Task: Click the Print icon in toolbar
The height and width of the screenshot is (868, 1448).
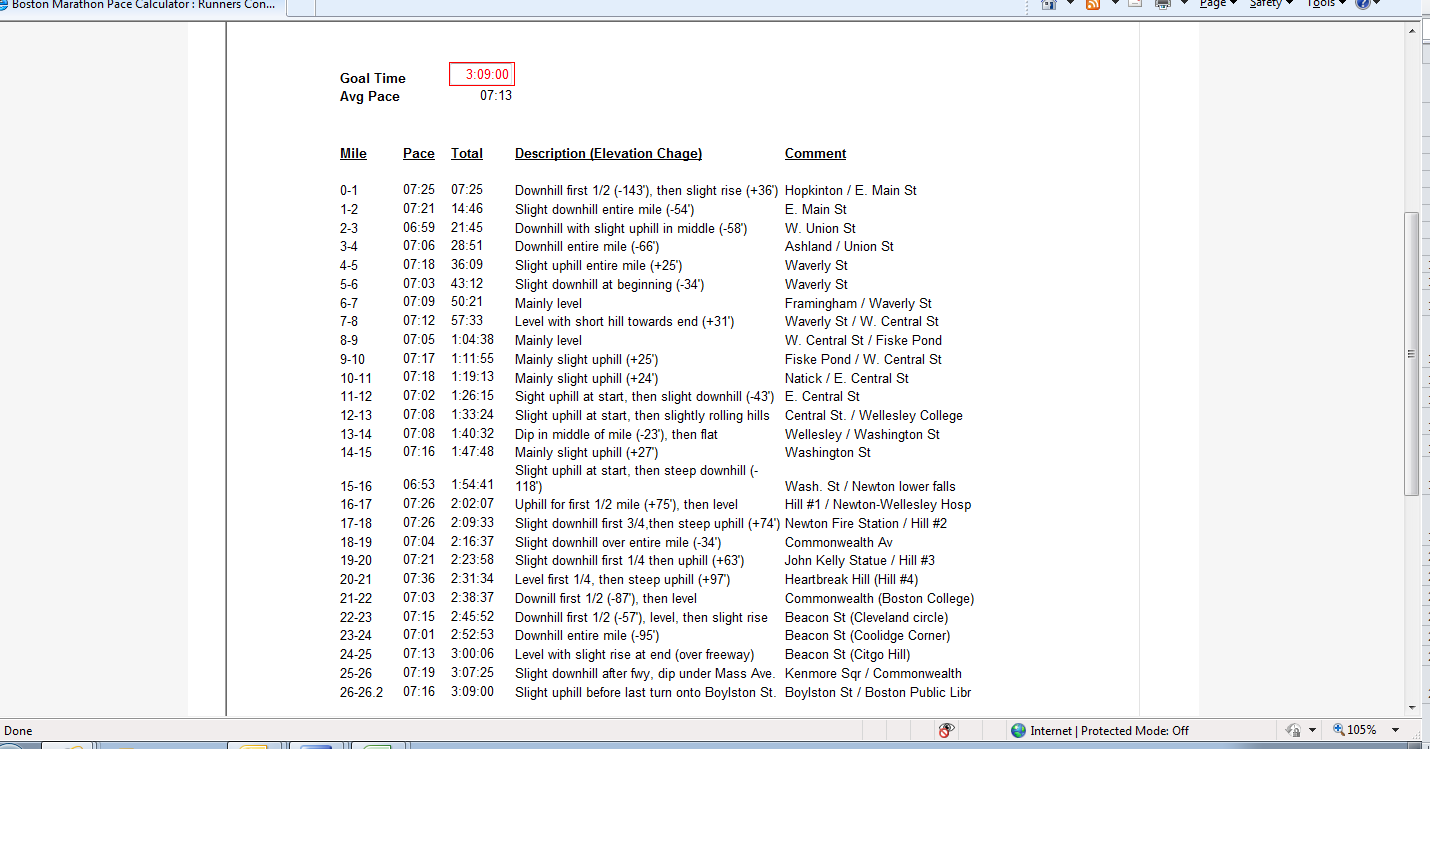Action: (1163, 4)
